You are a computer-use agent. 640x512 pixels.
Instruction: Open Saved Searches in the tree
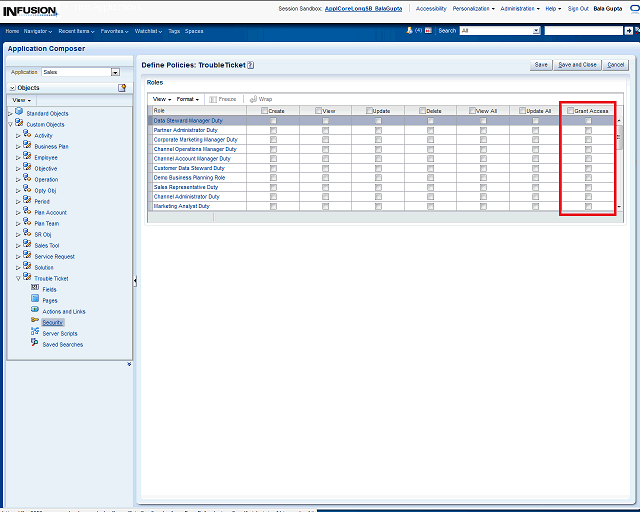pyautogui.click(x=62, y=344)
